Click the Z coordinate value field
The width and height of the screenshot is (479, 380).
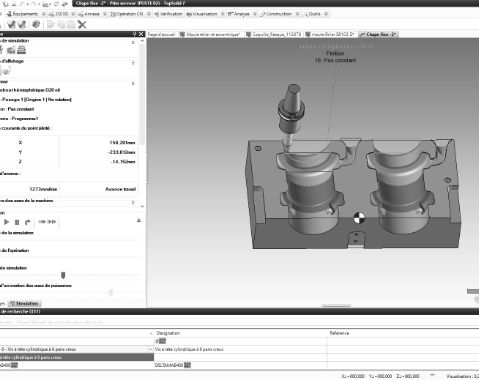(x=99, y=162)
